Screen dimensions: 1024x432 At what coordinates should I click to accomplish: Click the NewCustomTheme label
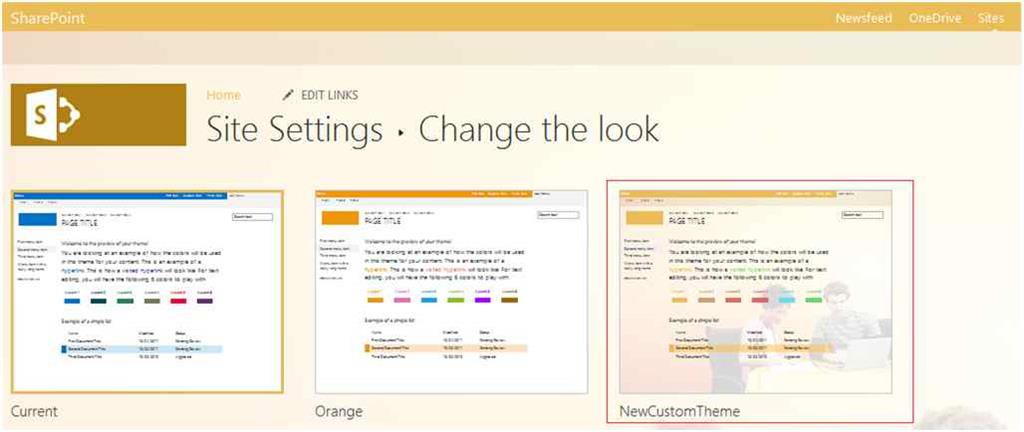click(x=679, y=412)
